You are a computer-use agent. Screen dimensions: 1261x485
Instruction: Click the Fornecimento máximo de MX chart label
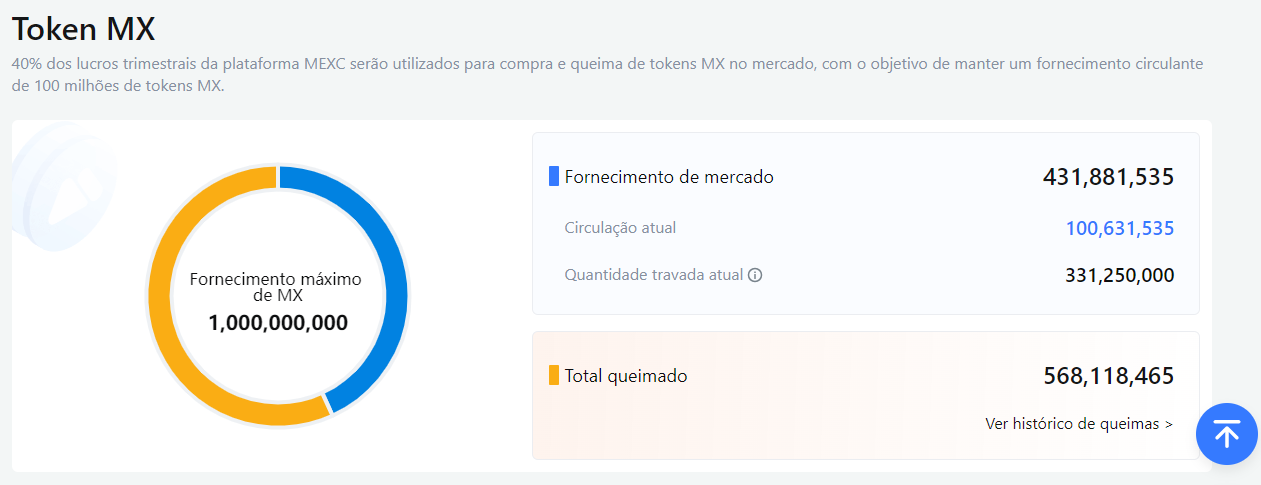pyautogui.click(x=276, y=288)
